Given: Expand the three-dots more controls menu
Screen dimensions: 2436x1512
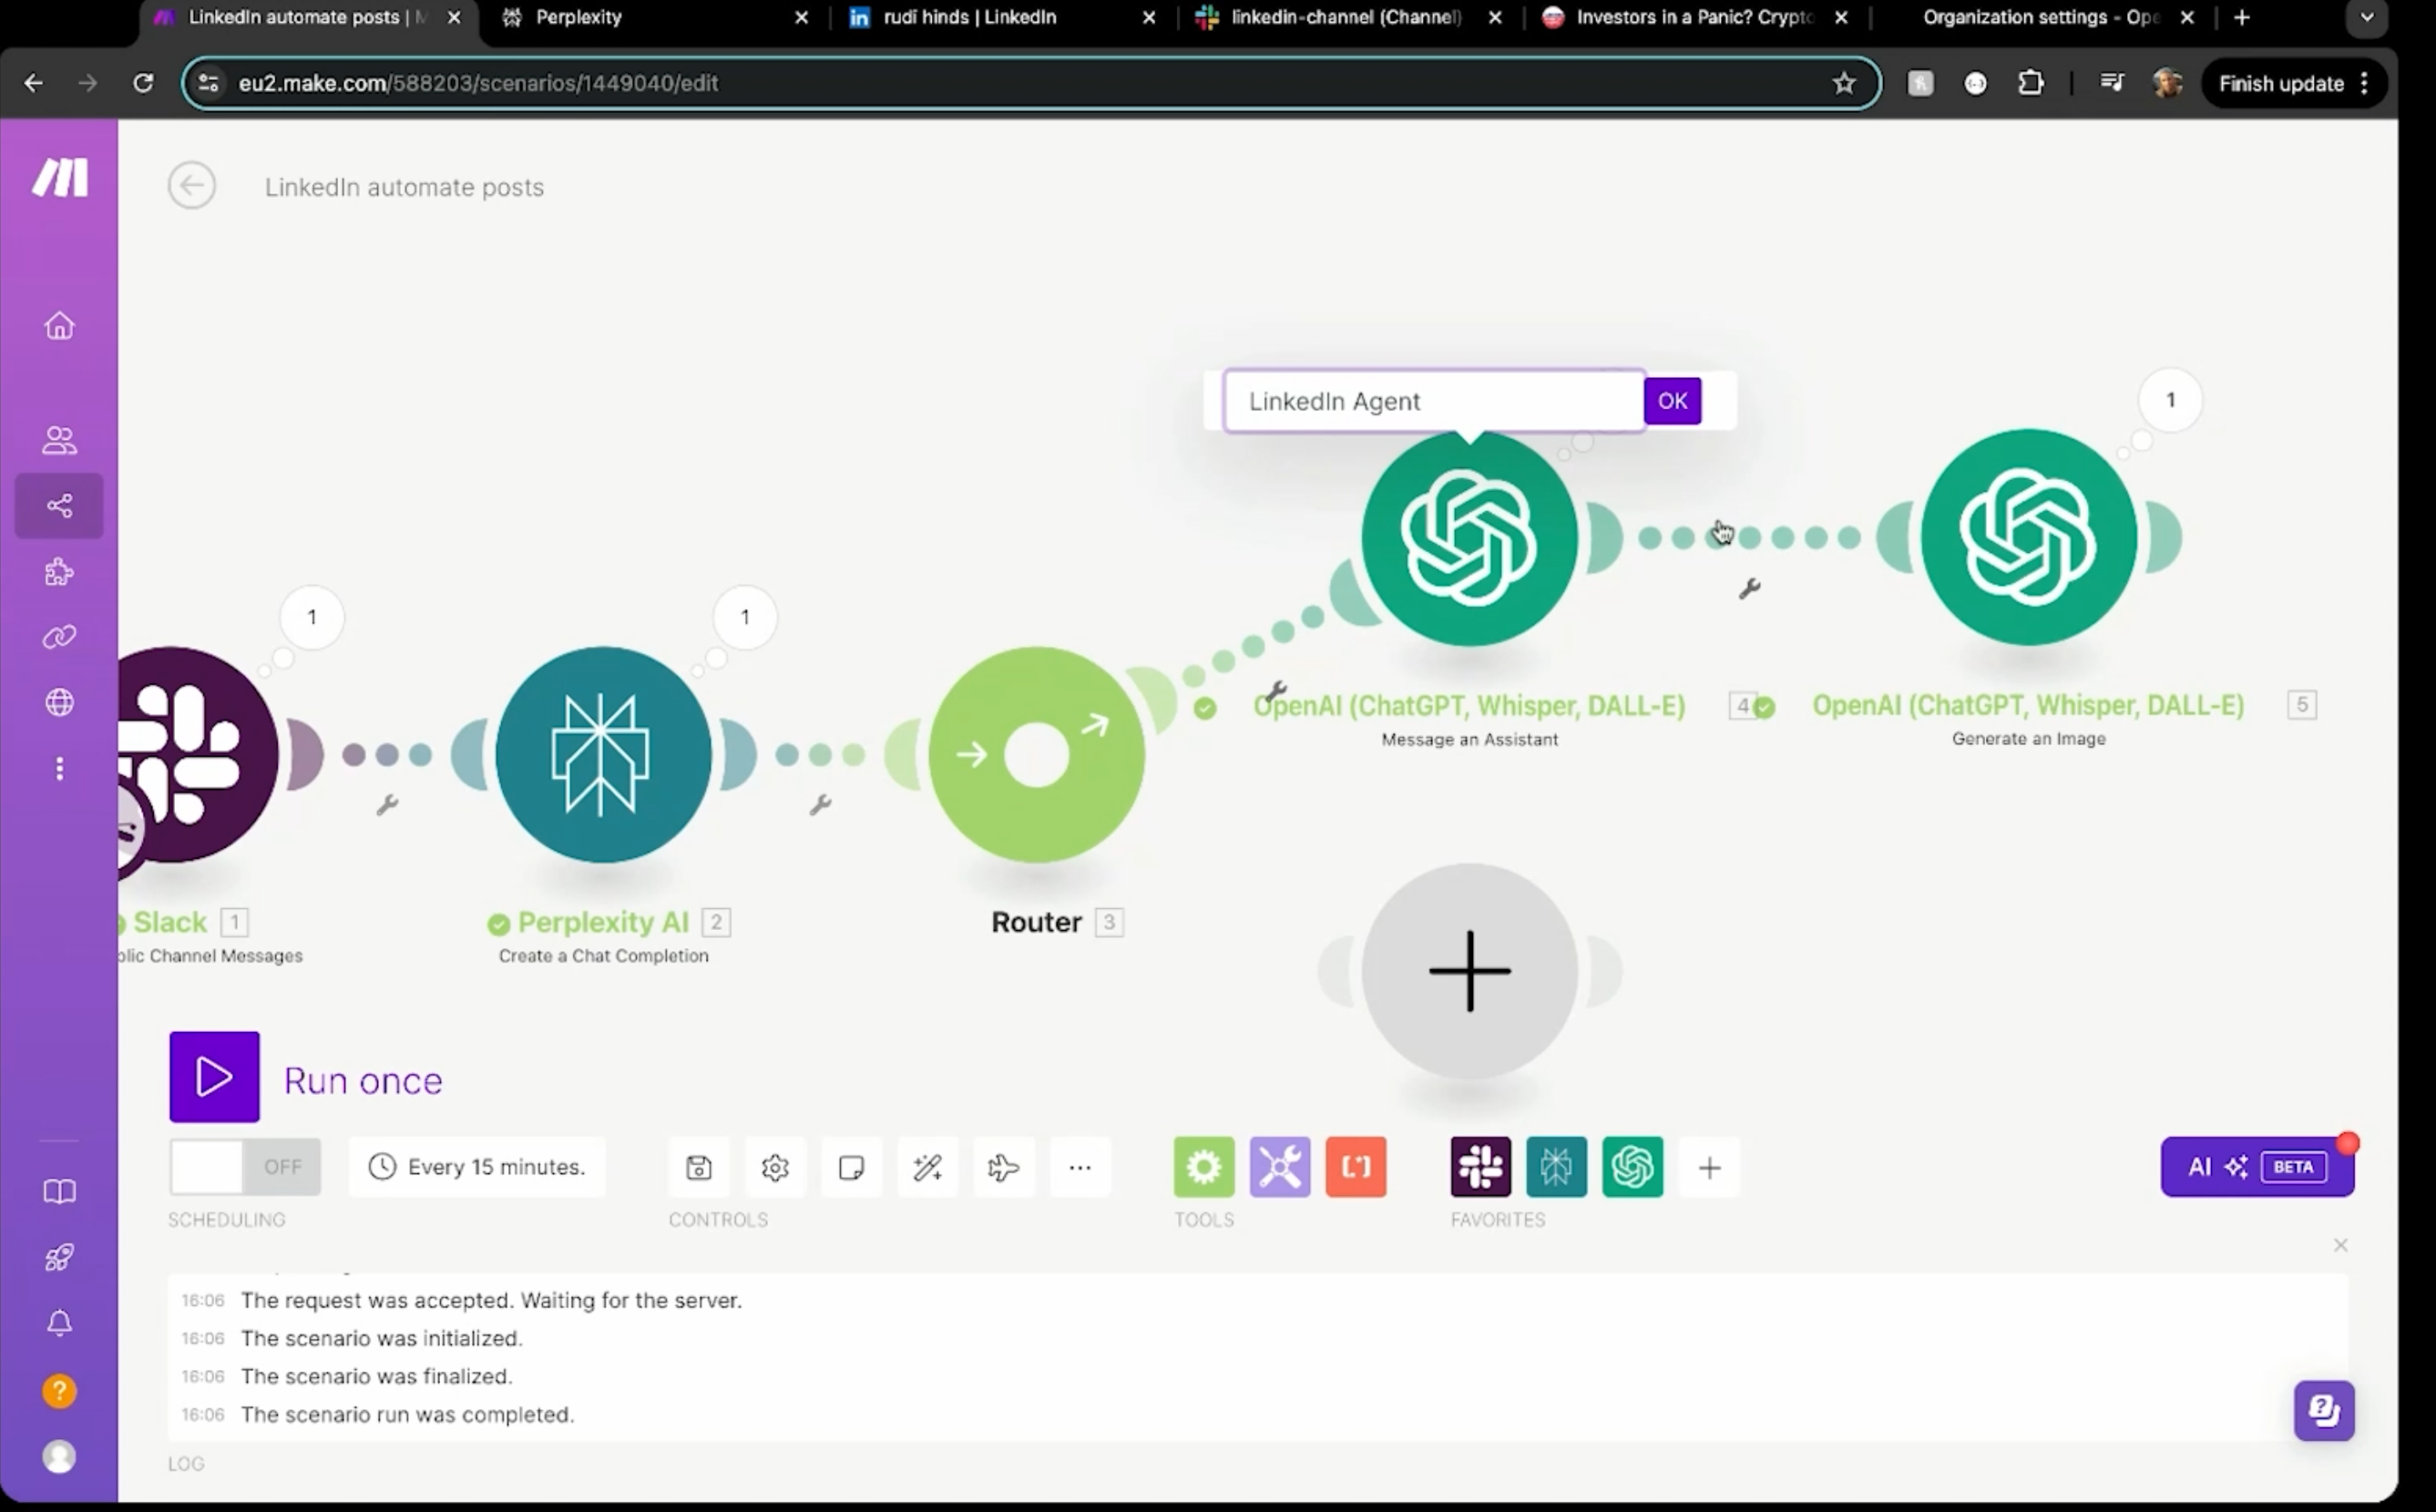Looking at the screenshot, I should coord(1080,1167).
